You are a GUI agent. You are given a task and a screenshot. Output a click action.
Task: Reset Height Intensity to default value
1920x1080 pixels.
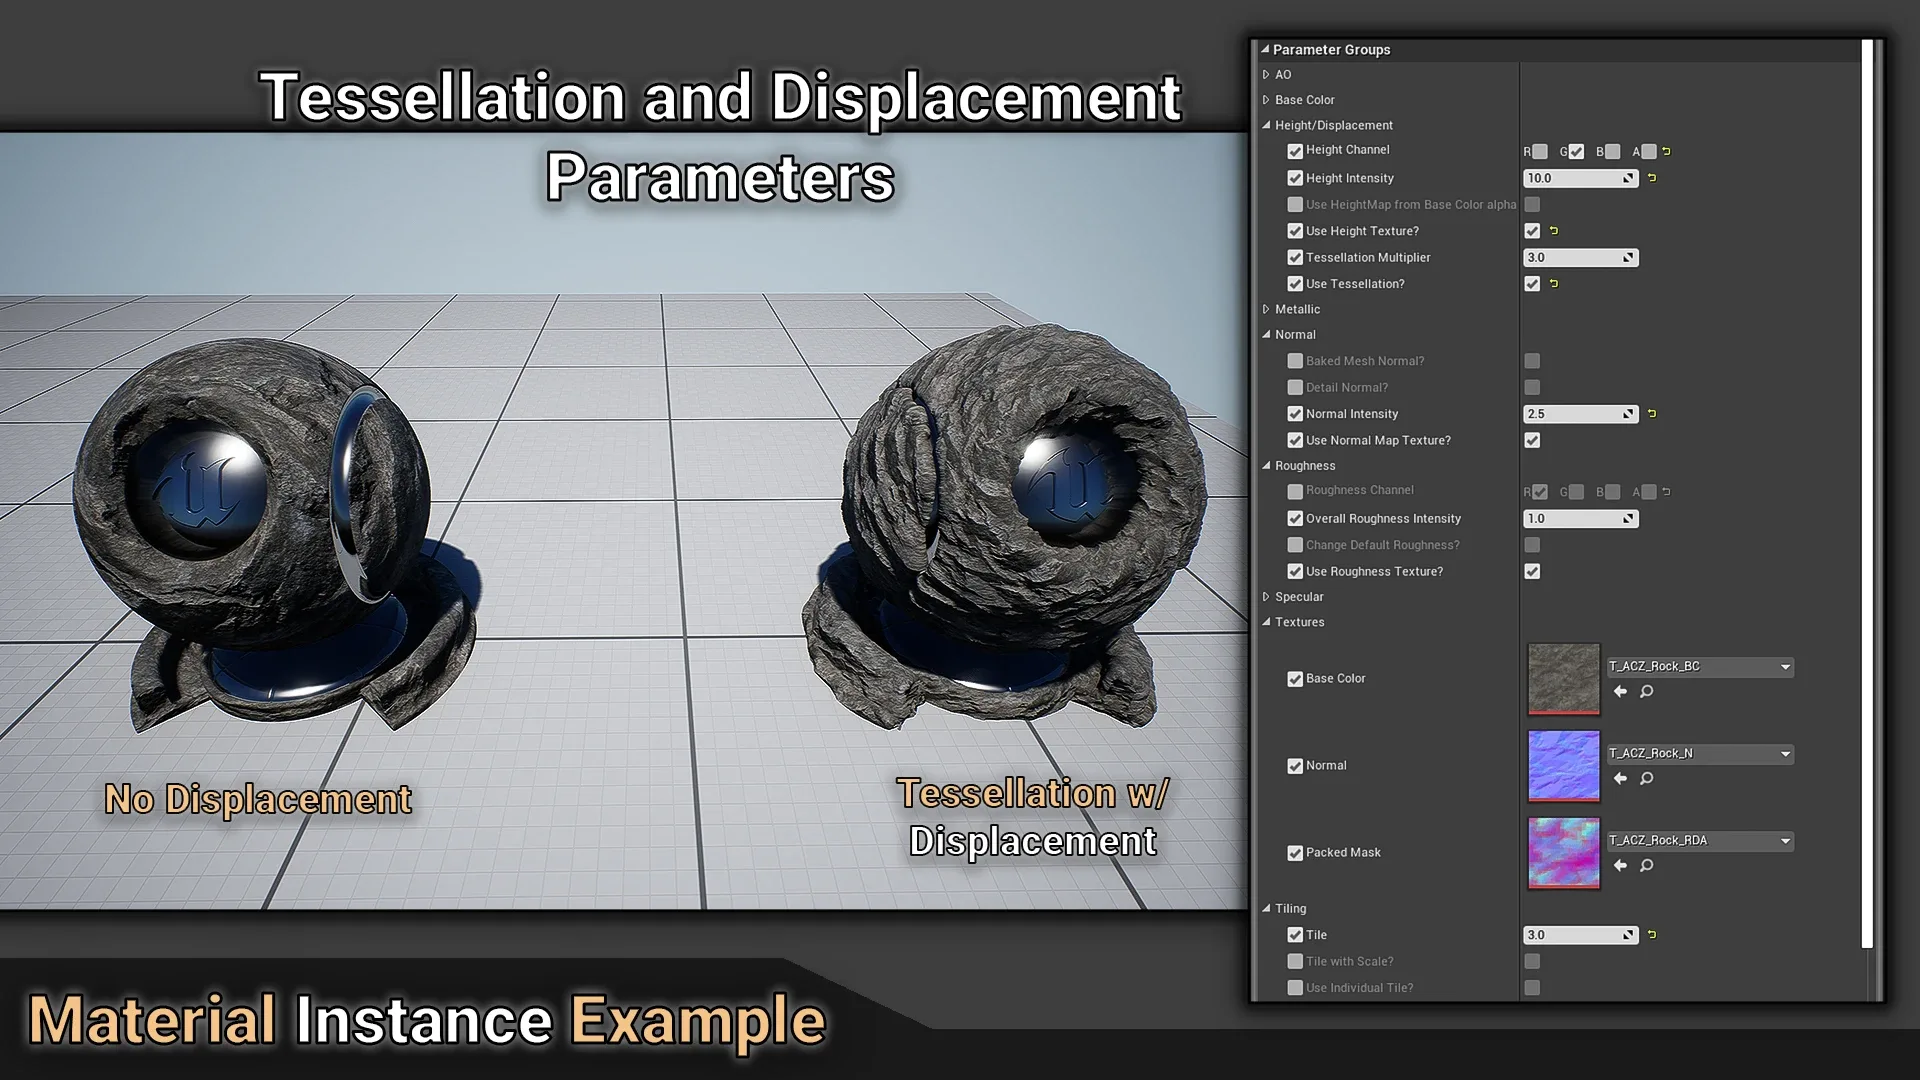tap(1652, 178)
